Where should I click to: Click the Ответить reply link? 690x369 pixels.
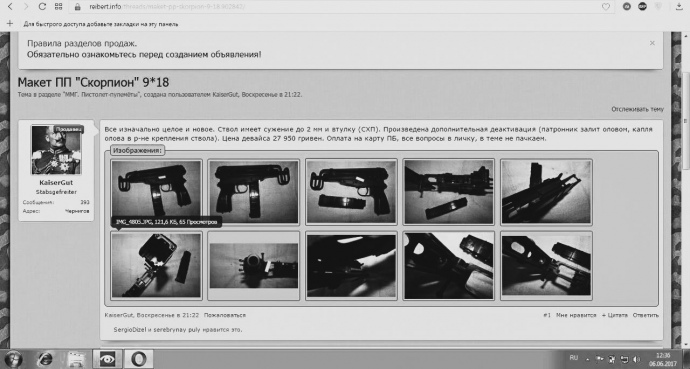point(646,315)
